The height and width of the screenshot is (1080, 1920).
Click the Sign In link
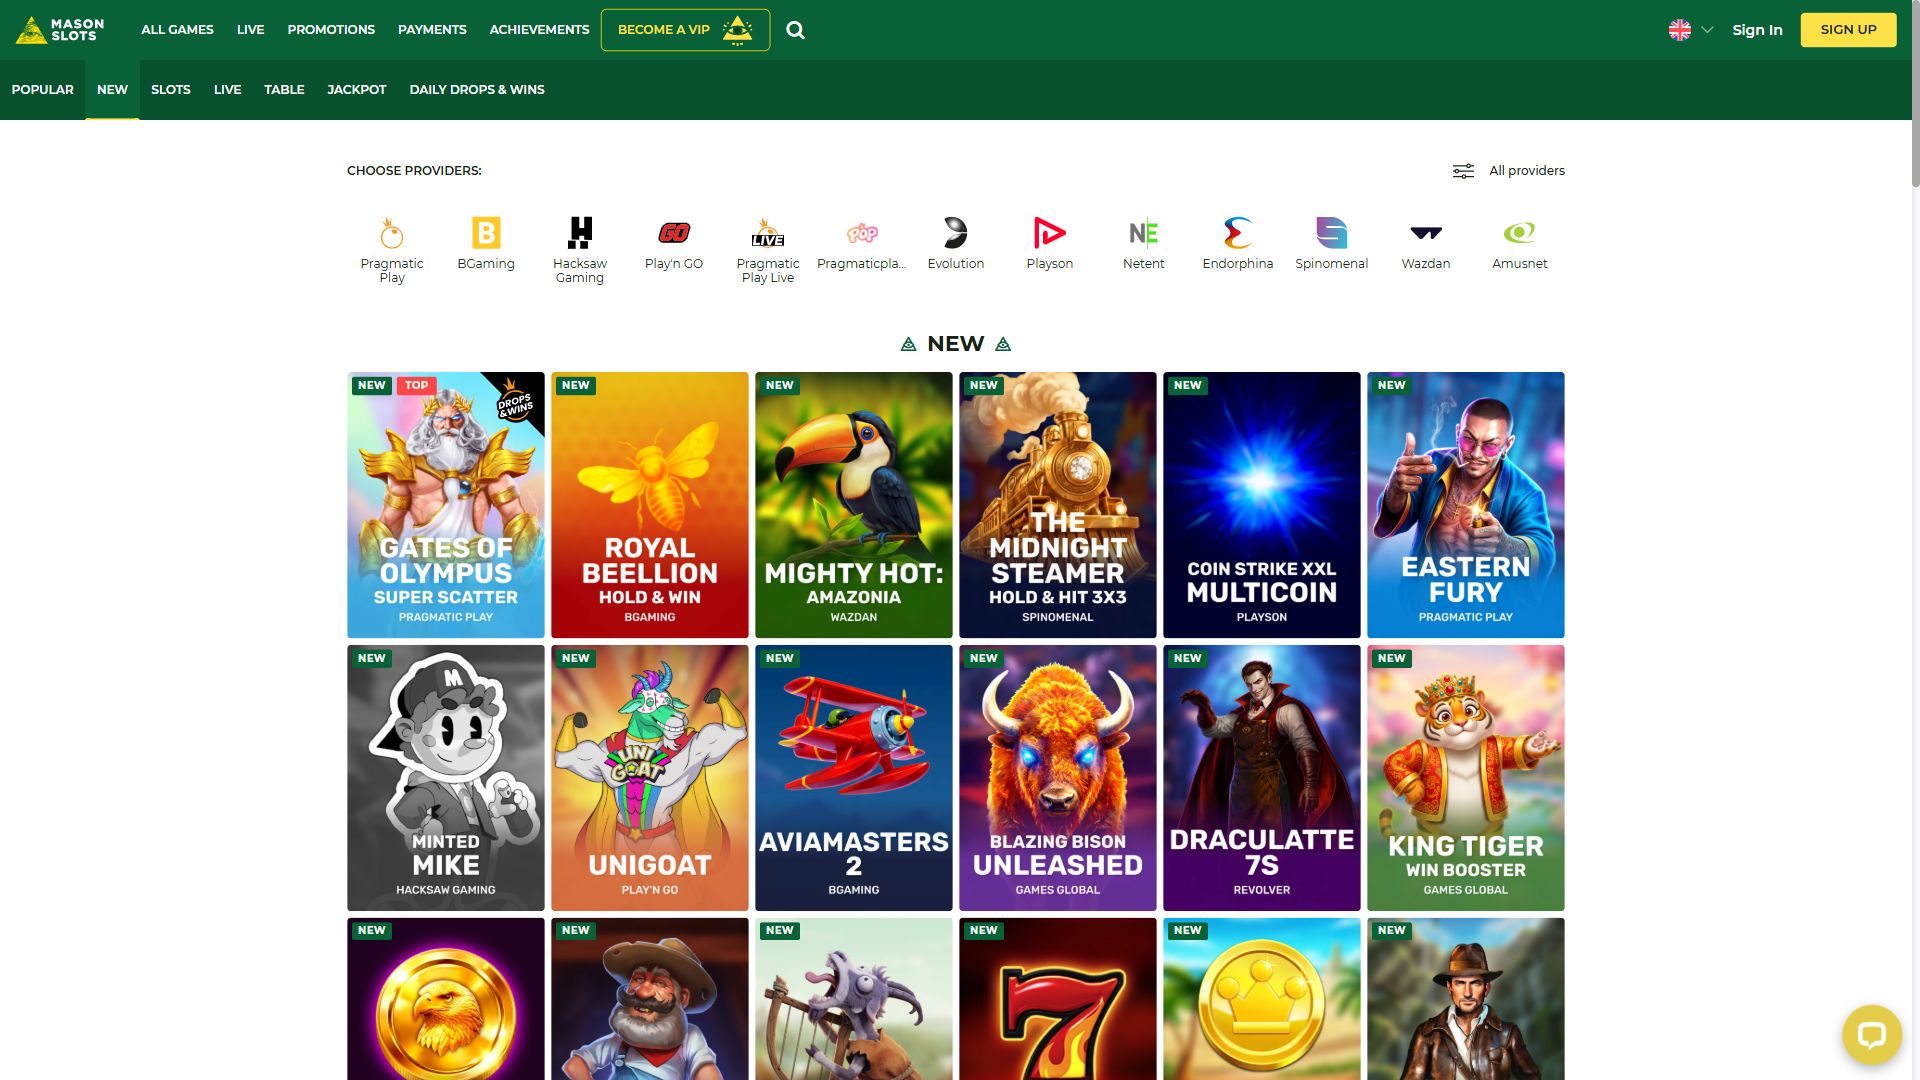point(1757,30)
